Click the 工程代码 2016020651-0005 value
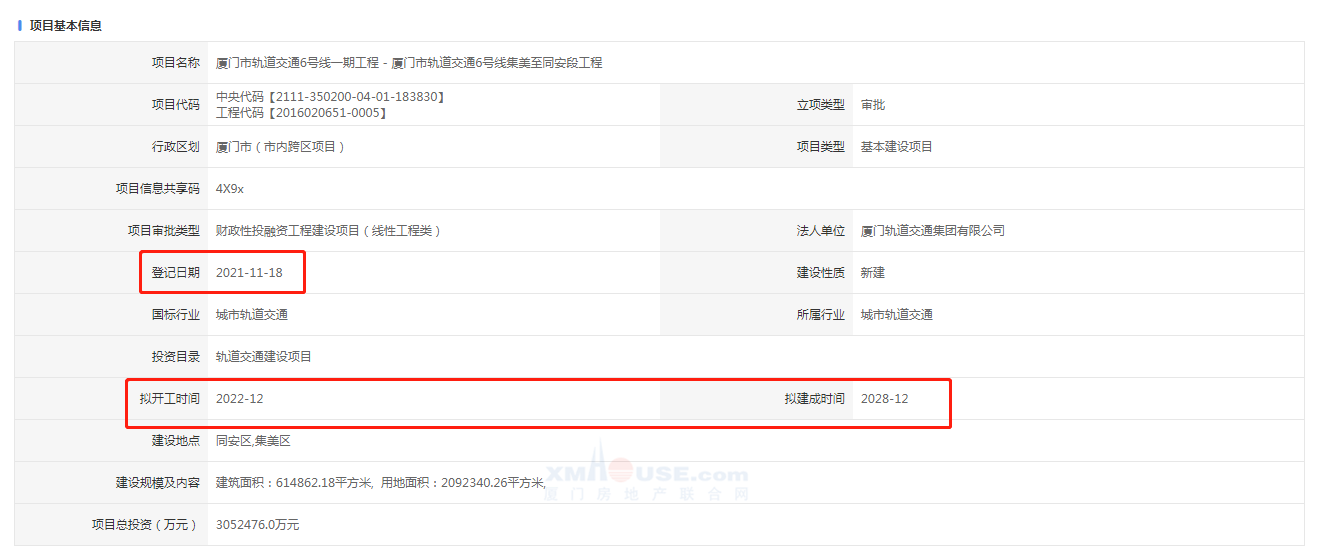Screen dimensions: 1318x554 301,113
